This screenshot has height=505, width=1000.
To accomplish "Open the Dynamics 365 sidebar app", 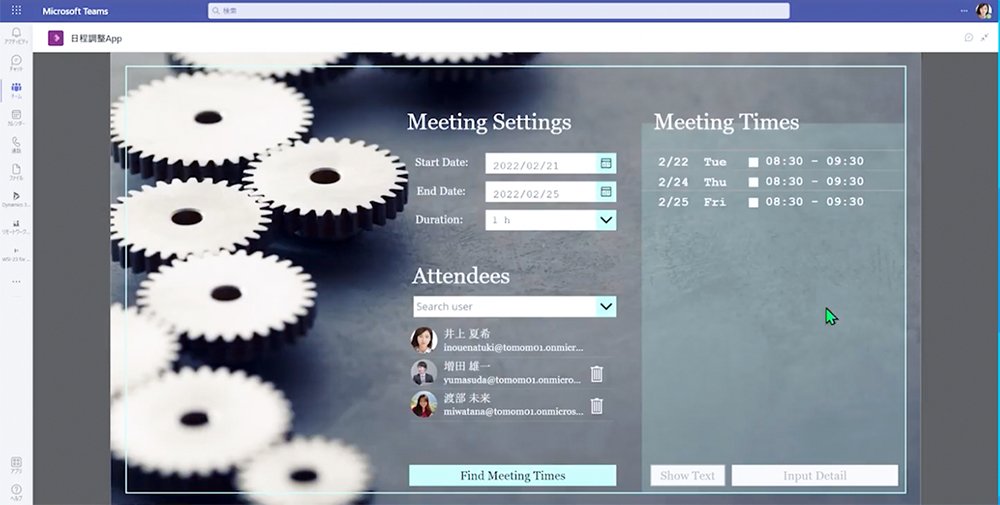I will point(16,199).
